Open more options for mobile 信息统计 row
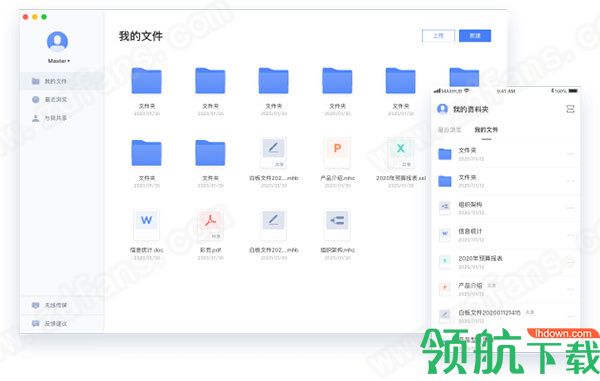This screenshot has height=381, width=600. (x=570, y=235)
